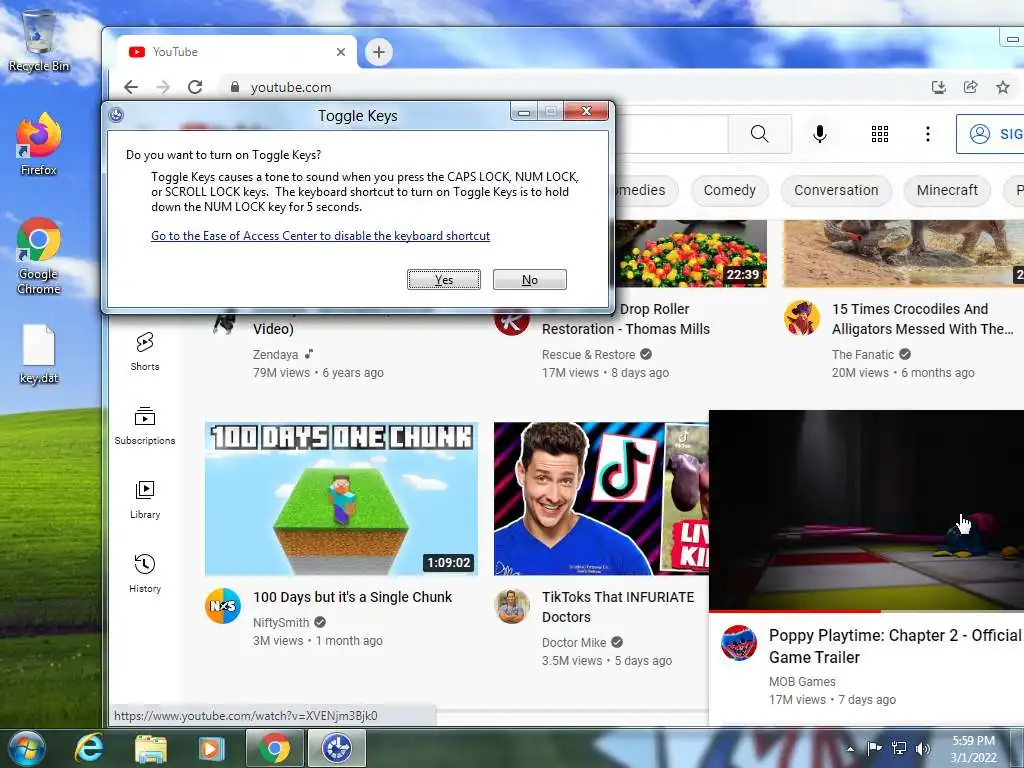
Task: Open the MOB Games channel name
Action: pos(802,682)
